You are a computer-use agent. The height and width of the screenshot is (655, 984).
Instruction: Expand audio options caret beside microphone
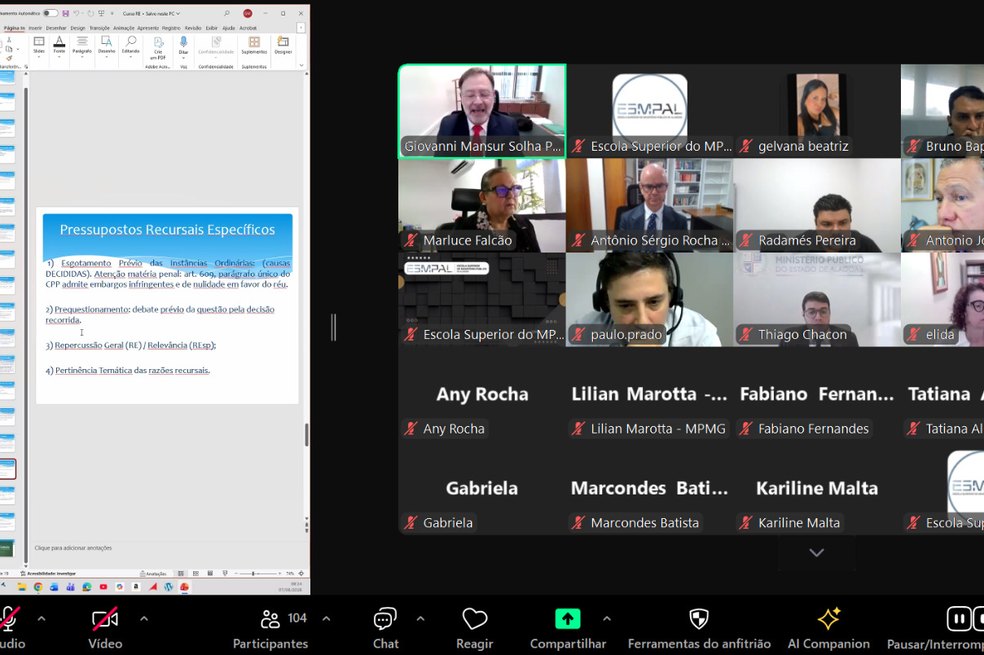pyautogui.click(x=41, y=619)
